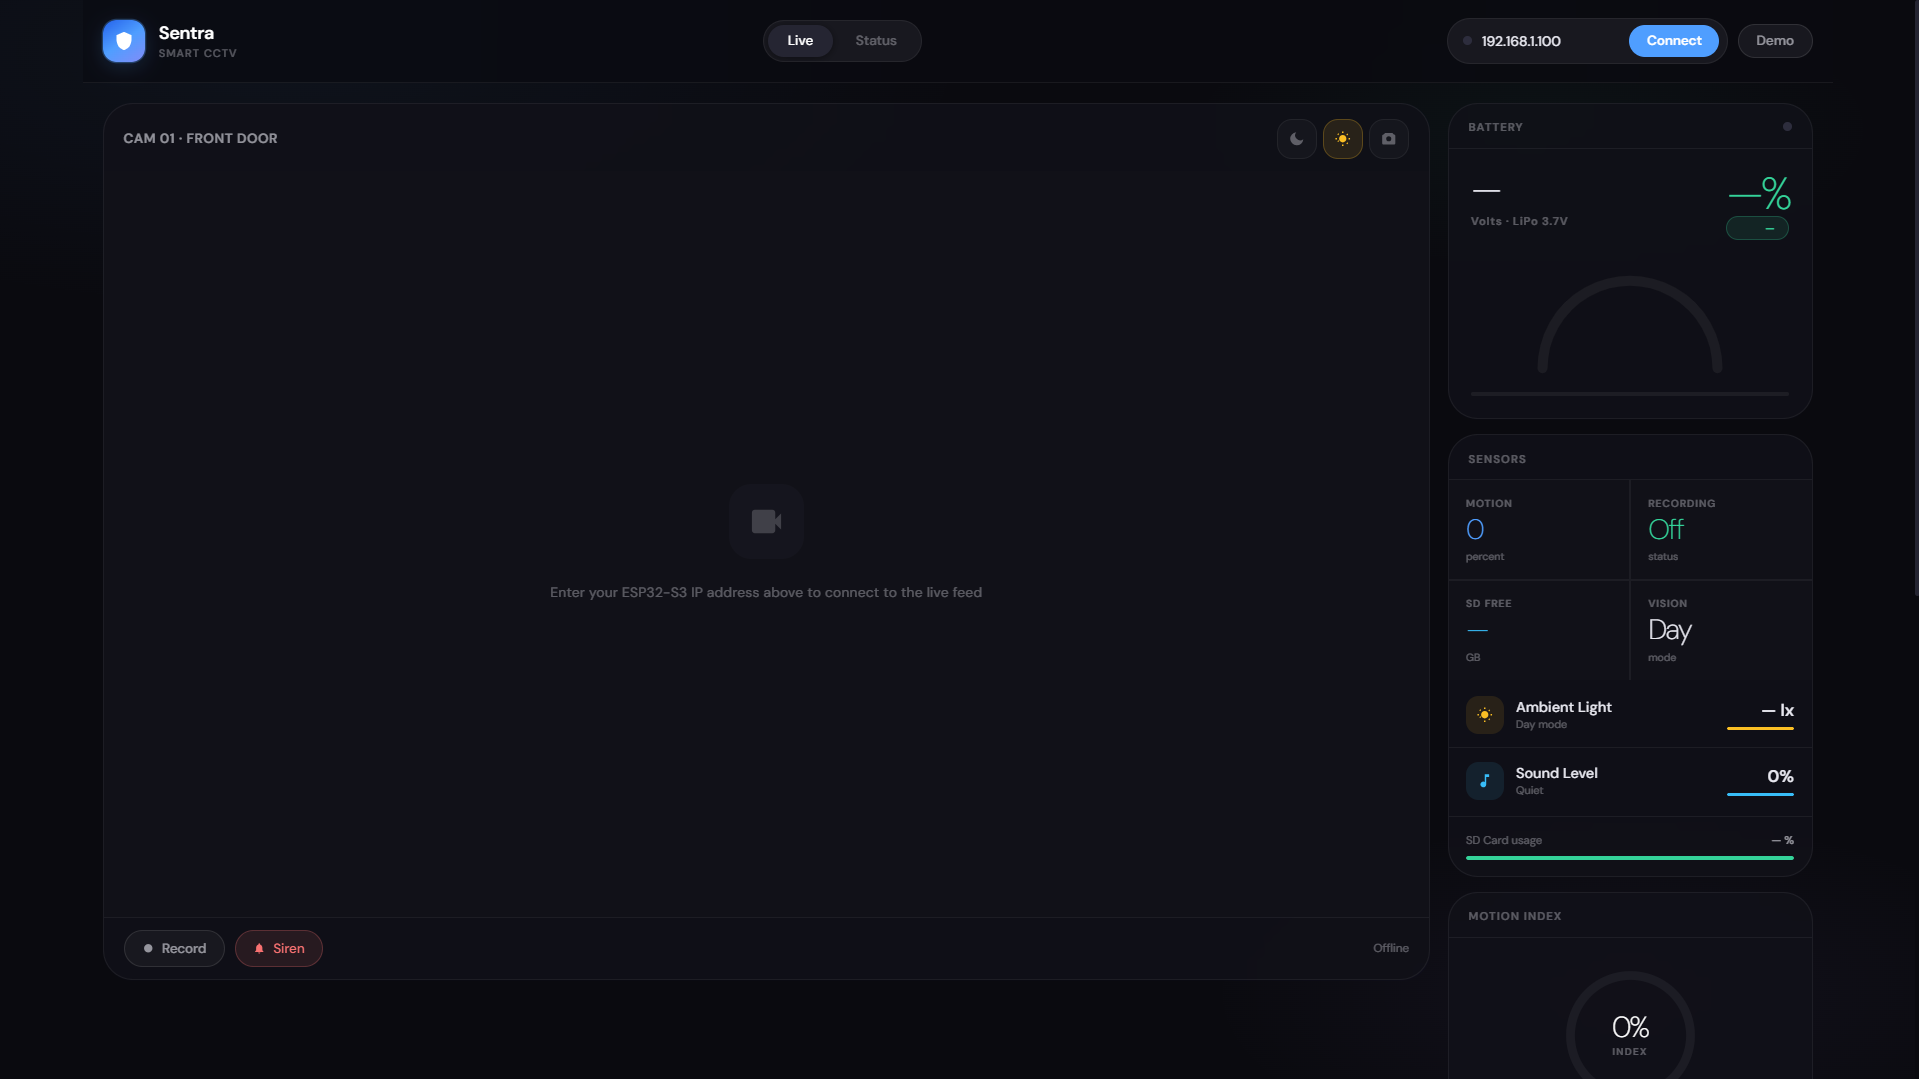
Task: Click the Volts · LiPo 3.7V label
Action: click(x=1519, y=222)
